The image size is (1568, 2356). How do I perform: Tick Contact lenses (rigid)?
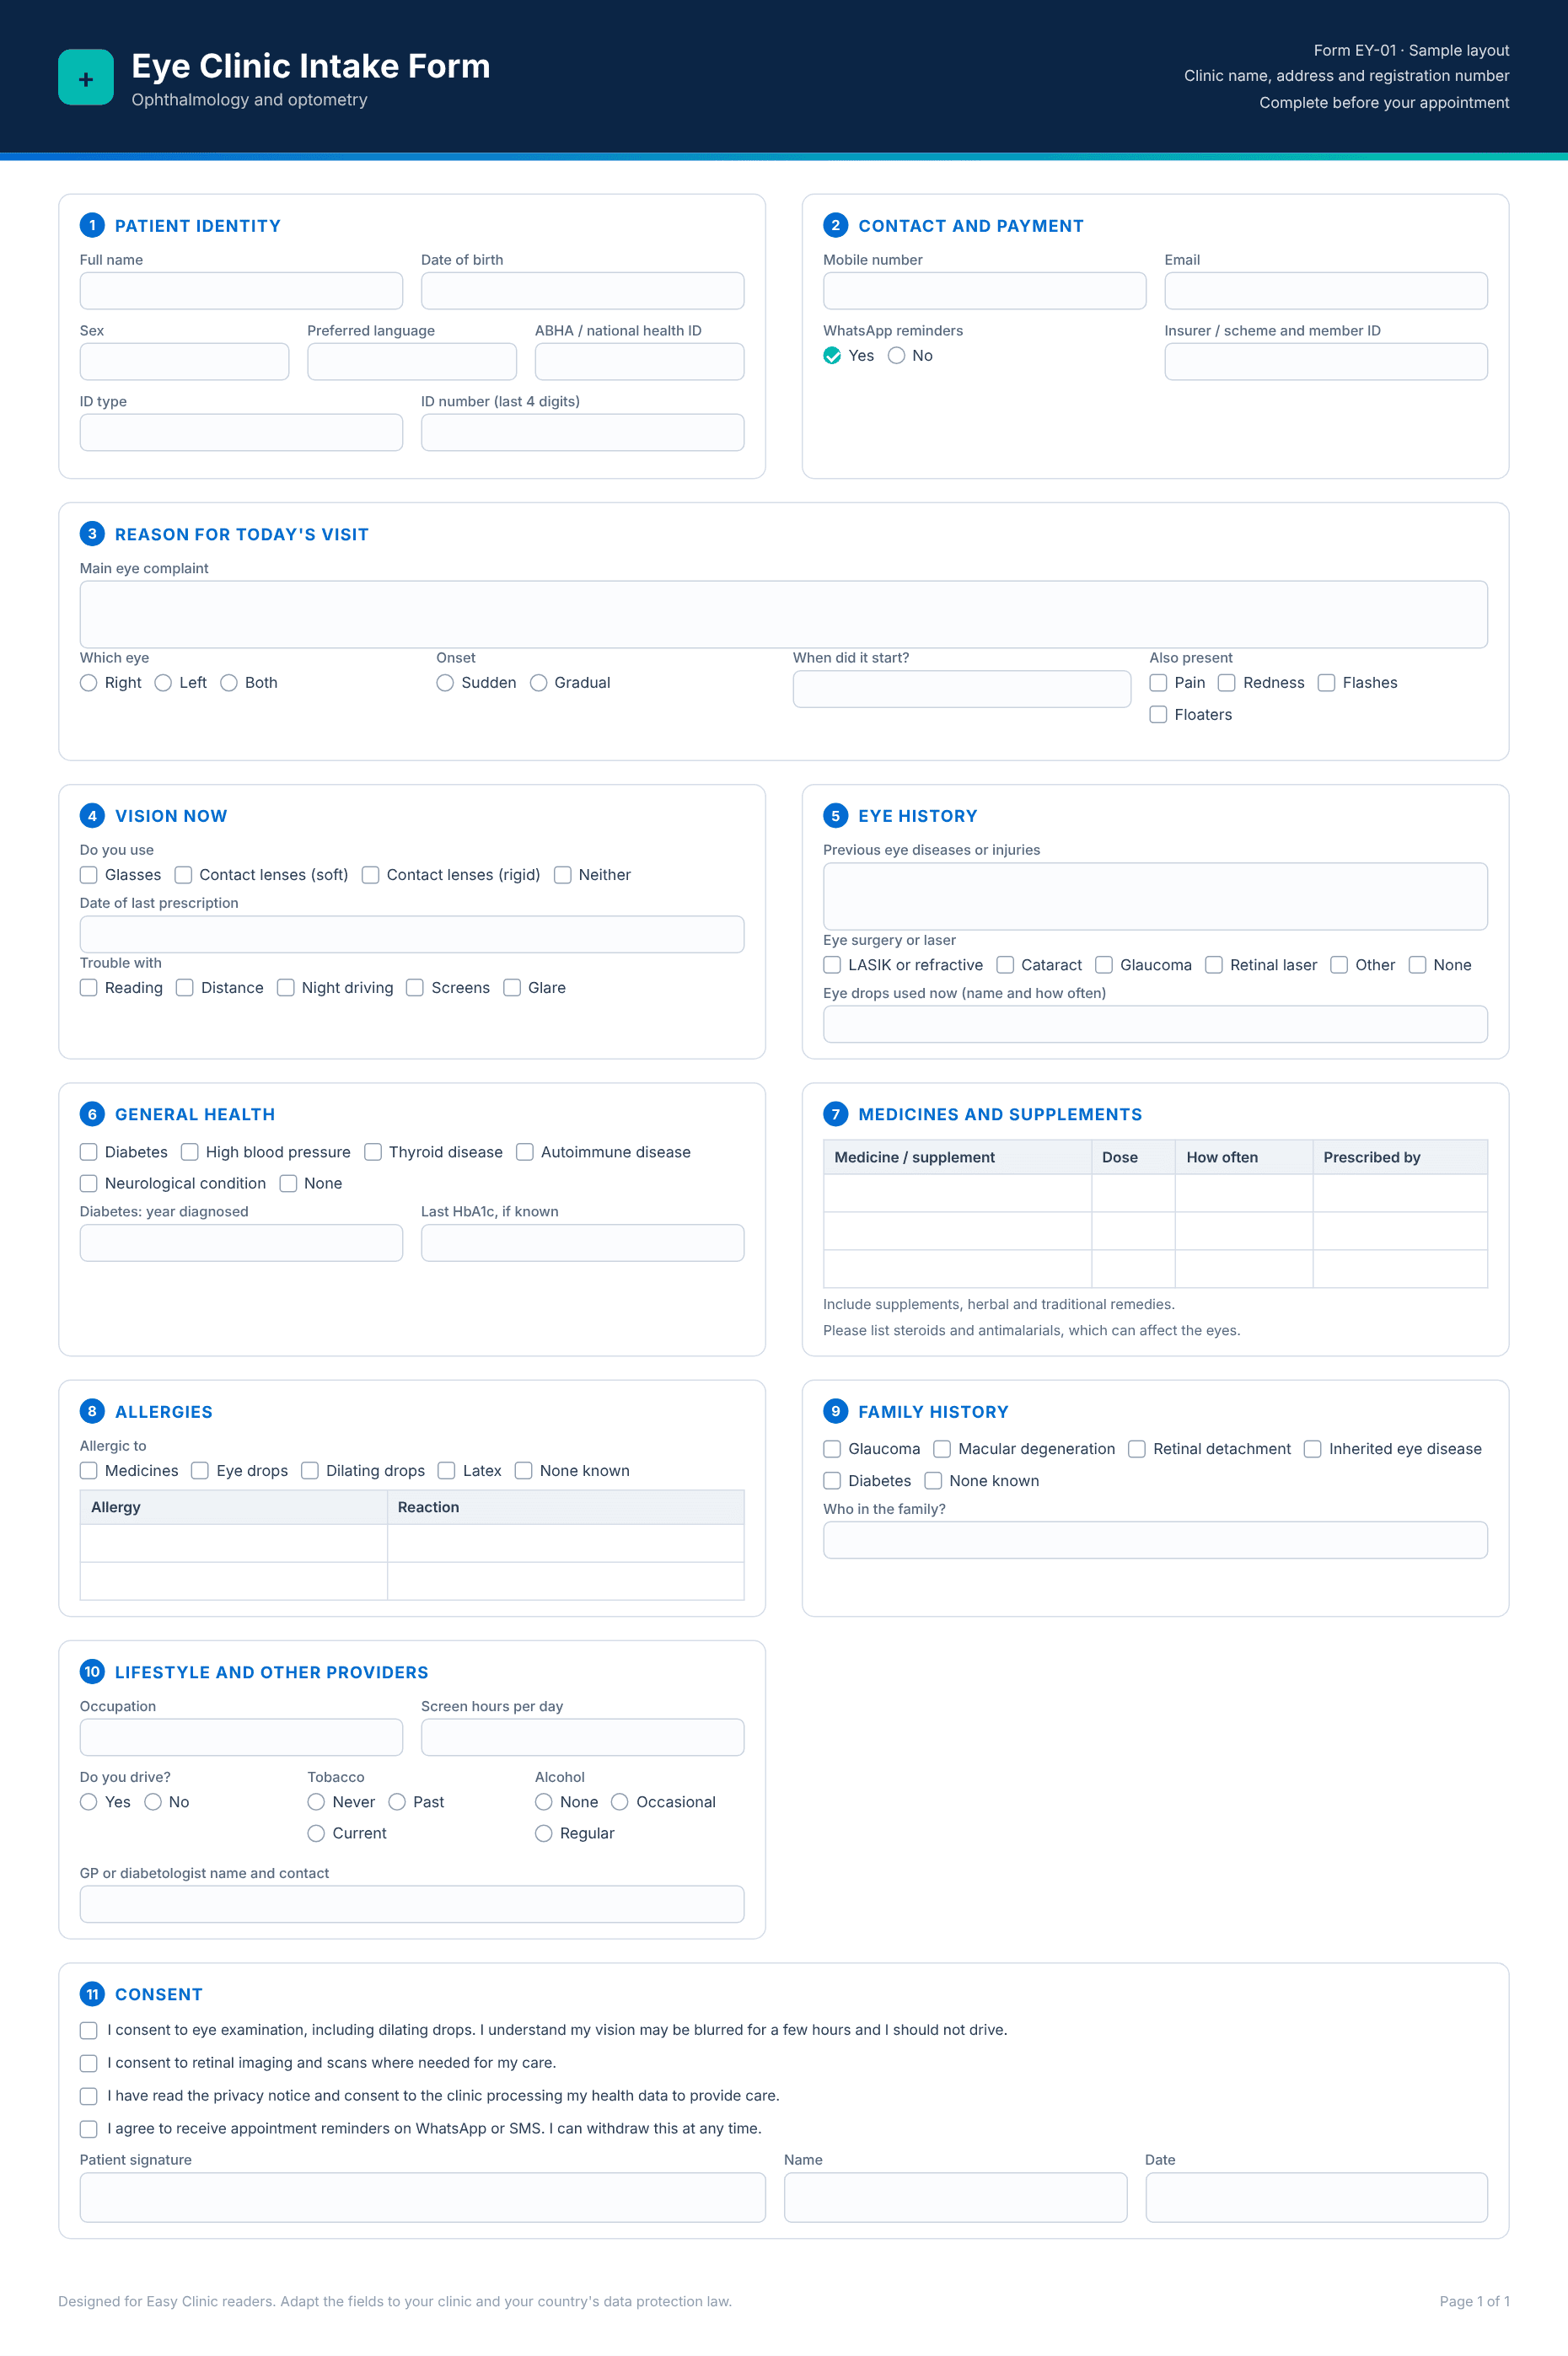coord(371,875)
